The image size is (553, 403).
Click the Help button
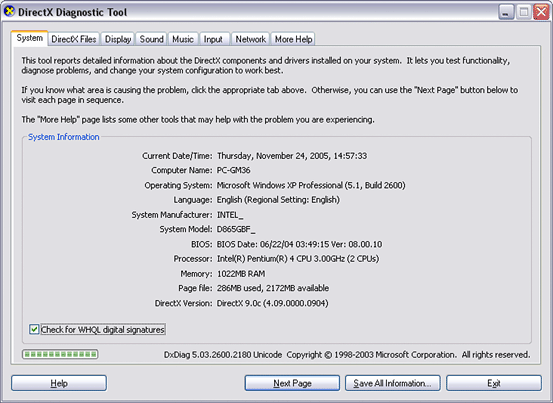(x=59, y=383)
